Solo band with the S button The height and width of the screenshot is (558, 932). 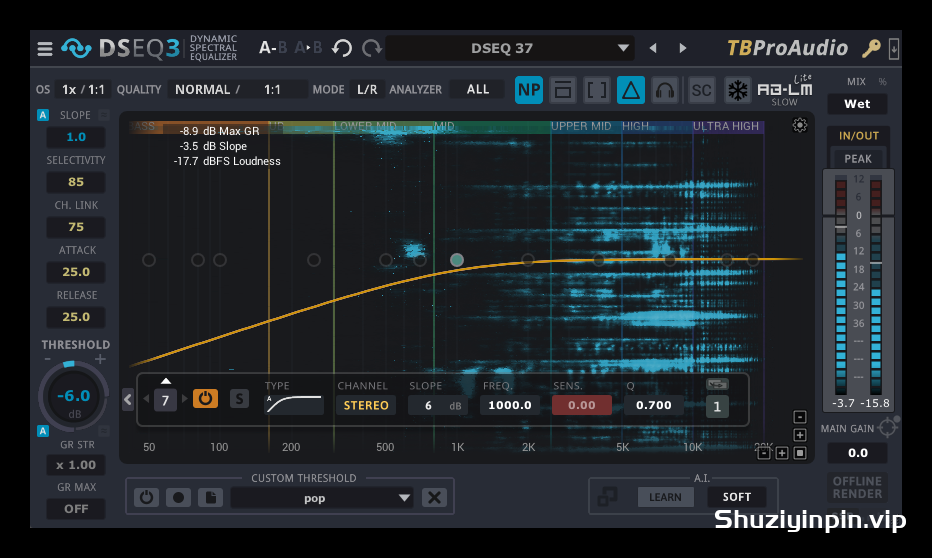click(x=239, y=398)
